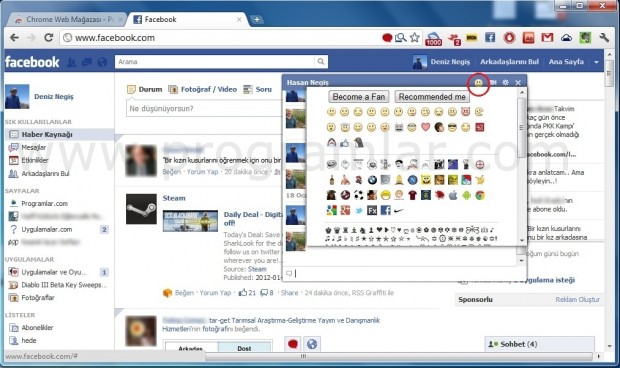
Task: Insert the robot face emoticon
Action: 399,127
